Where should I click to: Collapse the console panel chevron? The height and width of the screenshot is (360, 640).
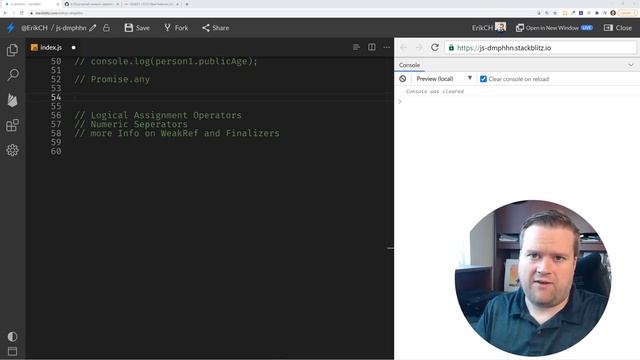[631, 65]
